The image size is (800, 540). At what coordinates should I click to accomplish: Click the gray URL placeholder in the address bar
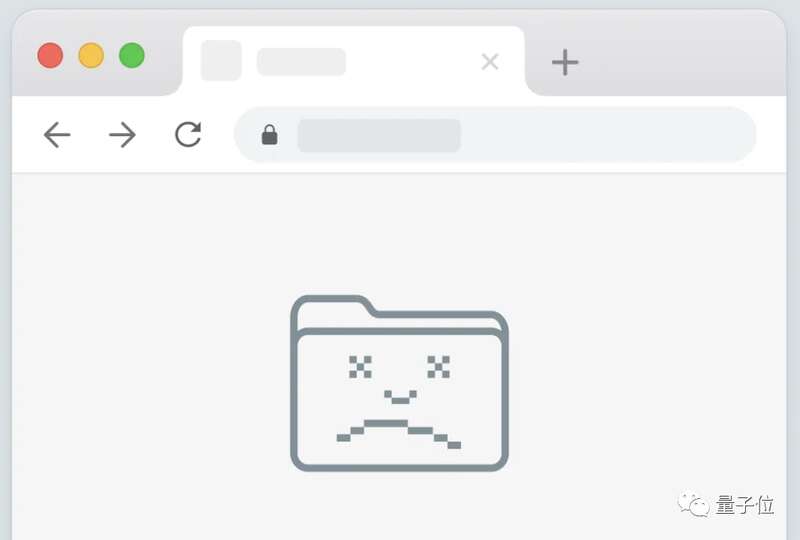tap(379, 135)
